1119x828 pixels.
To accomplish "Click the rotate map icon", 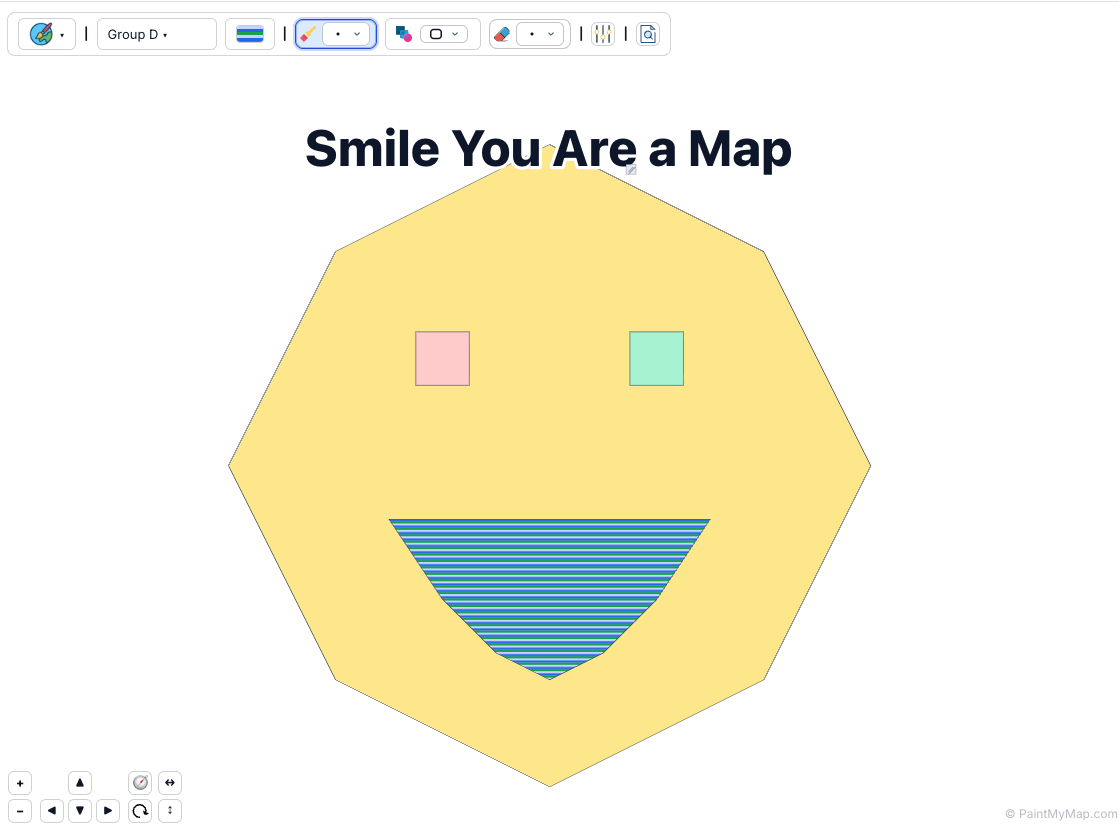I will point(140,811).
